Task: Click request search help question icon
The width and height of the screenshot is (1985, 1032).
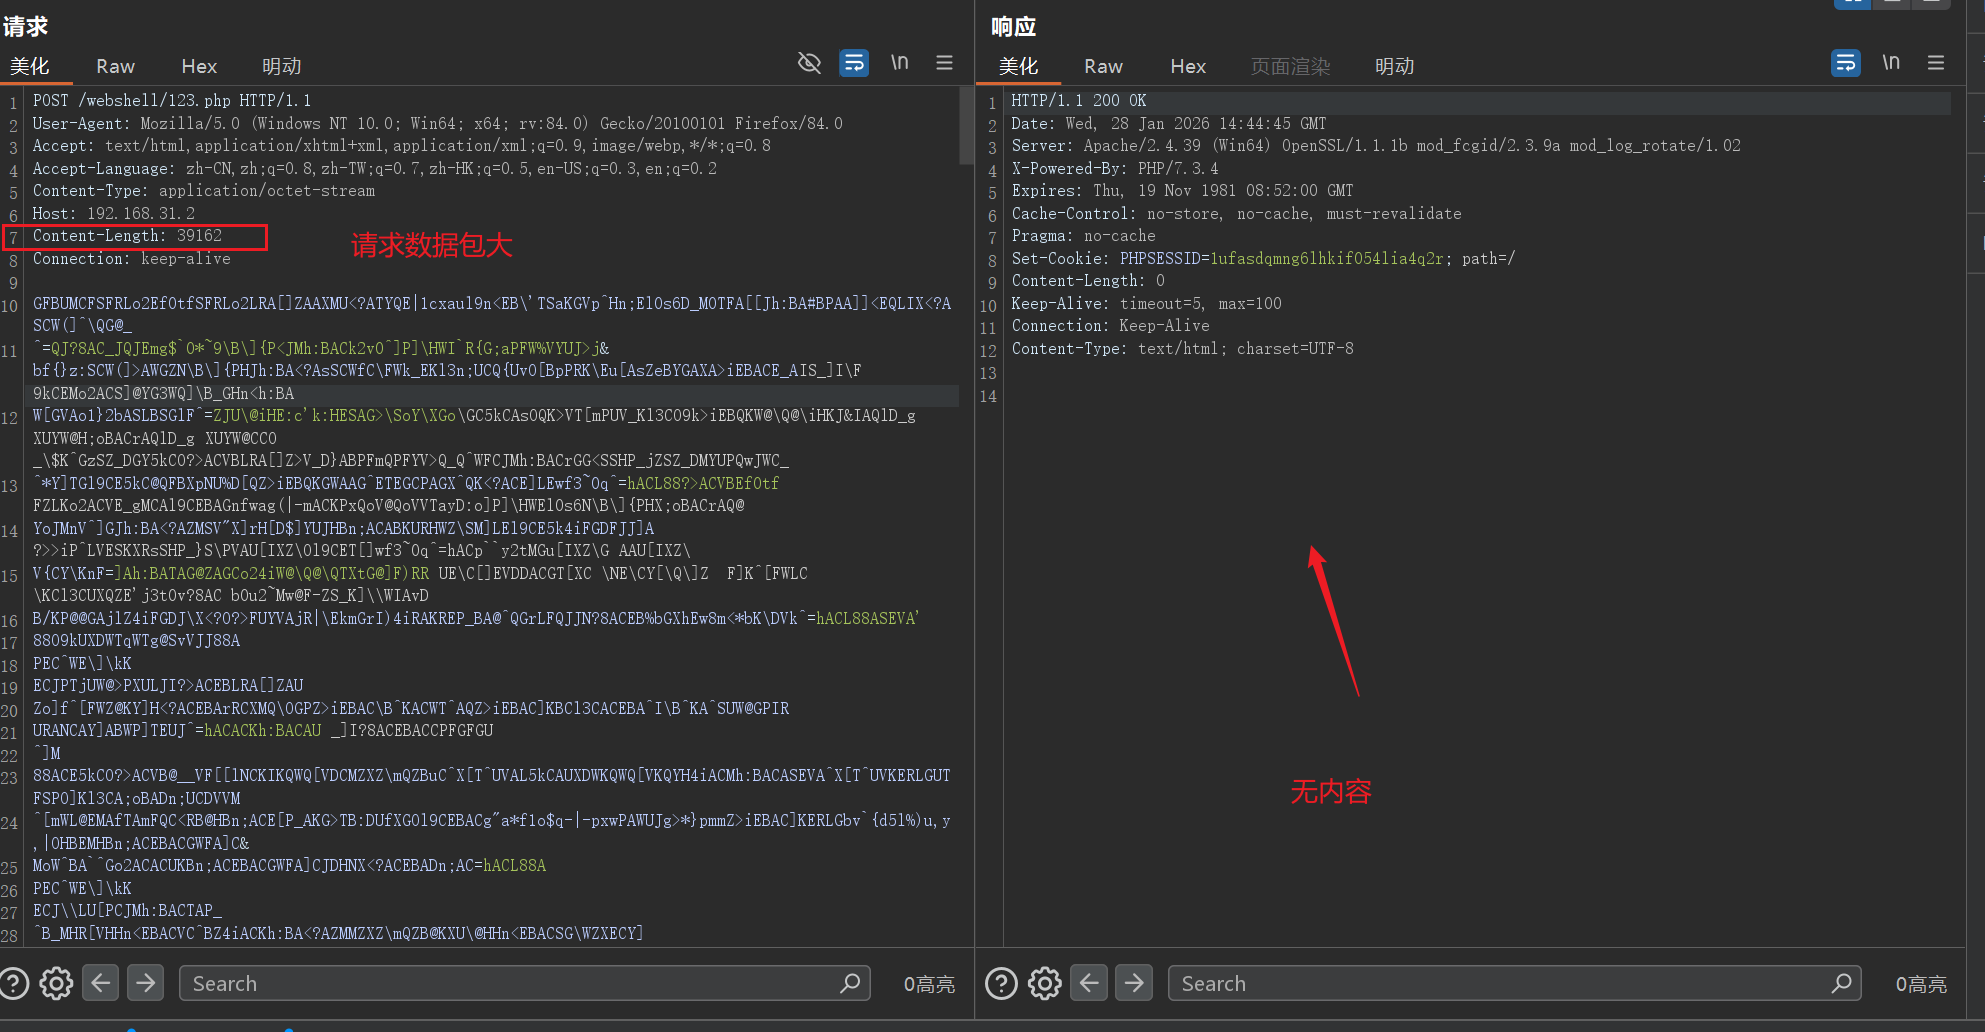Action: coord(14,983)
